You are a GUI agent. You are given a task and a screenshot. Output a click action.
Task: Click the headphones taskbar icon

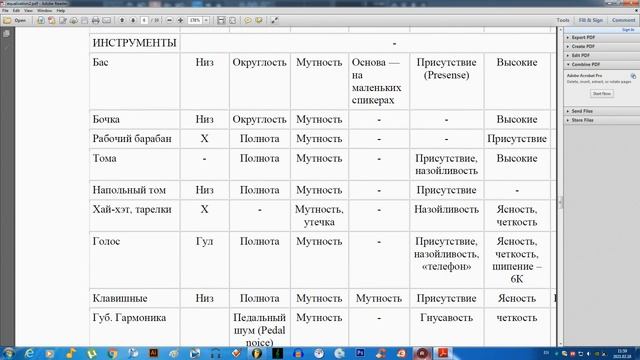click(216, 353)
